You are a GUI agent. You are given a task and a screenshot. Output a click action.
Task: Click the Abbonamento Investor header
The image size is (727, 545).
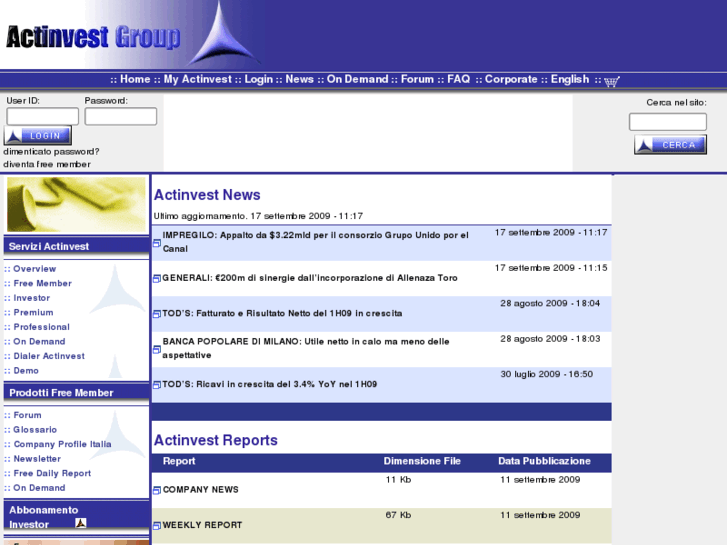pos(76,516)
